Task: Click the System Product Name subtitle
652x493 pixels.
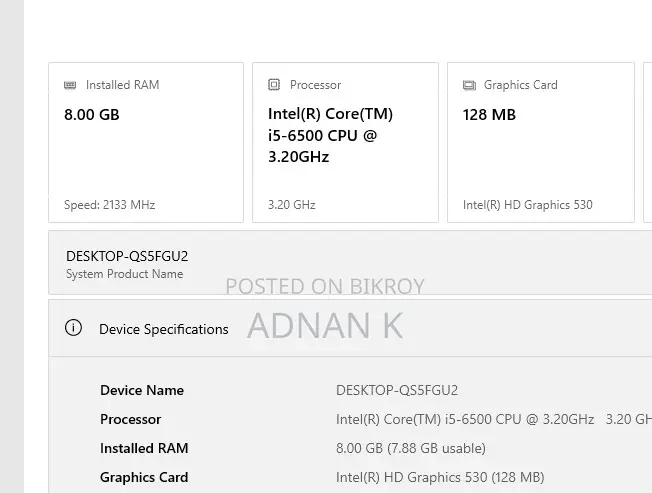Action: click(x=124, y=274)
